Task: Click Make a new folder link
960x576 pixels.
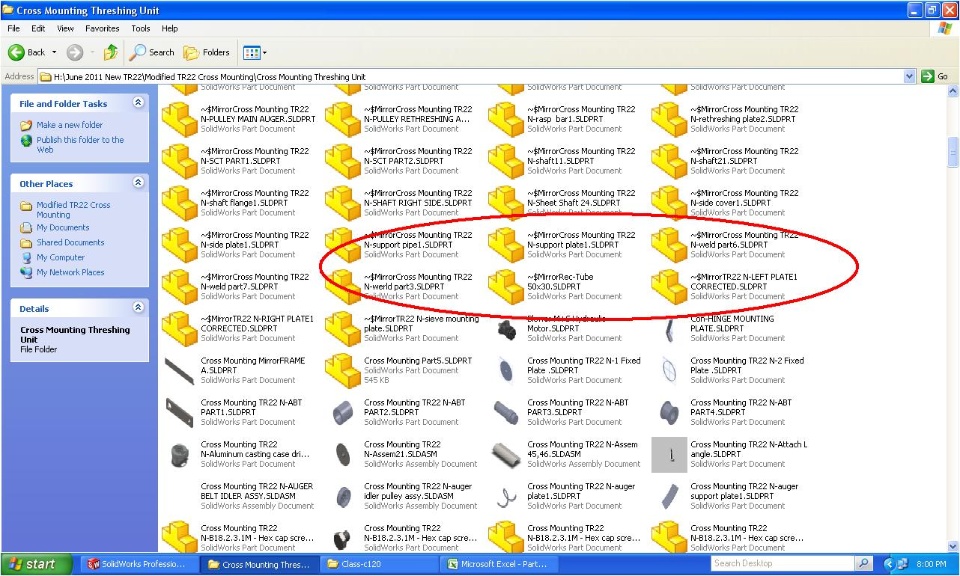Action: pyautogui.click(x=69, y=125)
